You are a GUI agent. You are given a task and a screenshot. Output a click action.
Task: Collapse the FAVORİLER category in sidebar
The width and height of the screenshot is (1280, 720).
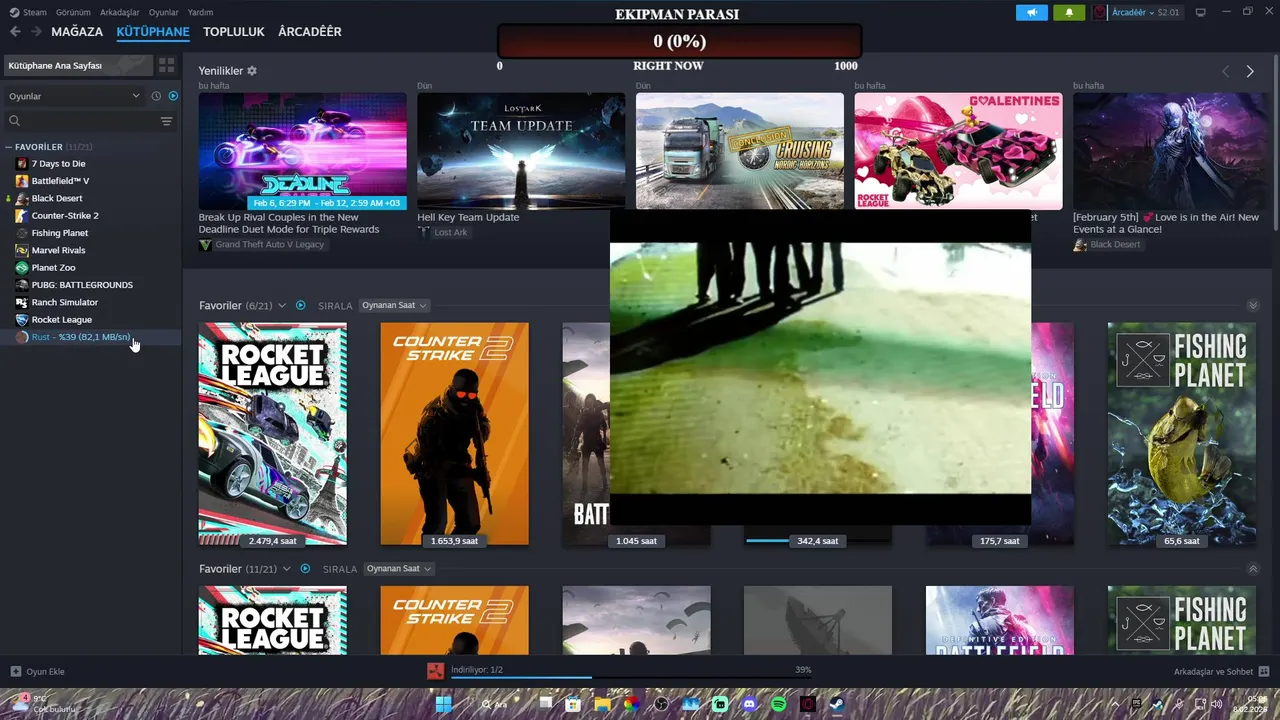9,147
